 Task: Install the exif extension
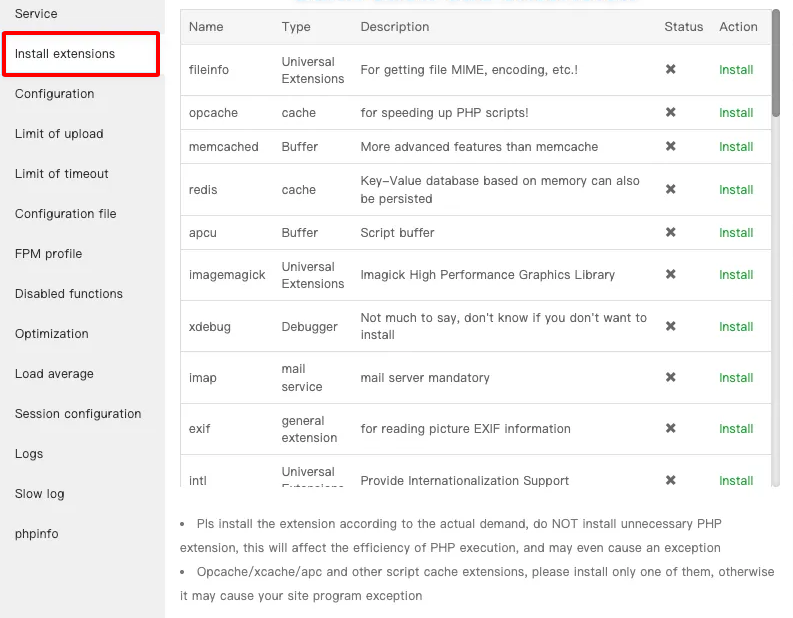(x=736, y=429)
